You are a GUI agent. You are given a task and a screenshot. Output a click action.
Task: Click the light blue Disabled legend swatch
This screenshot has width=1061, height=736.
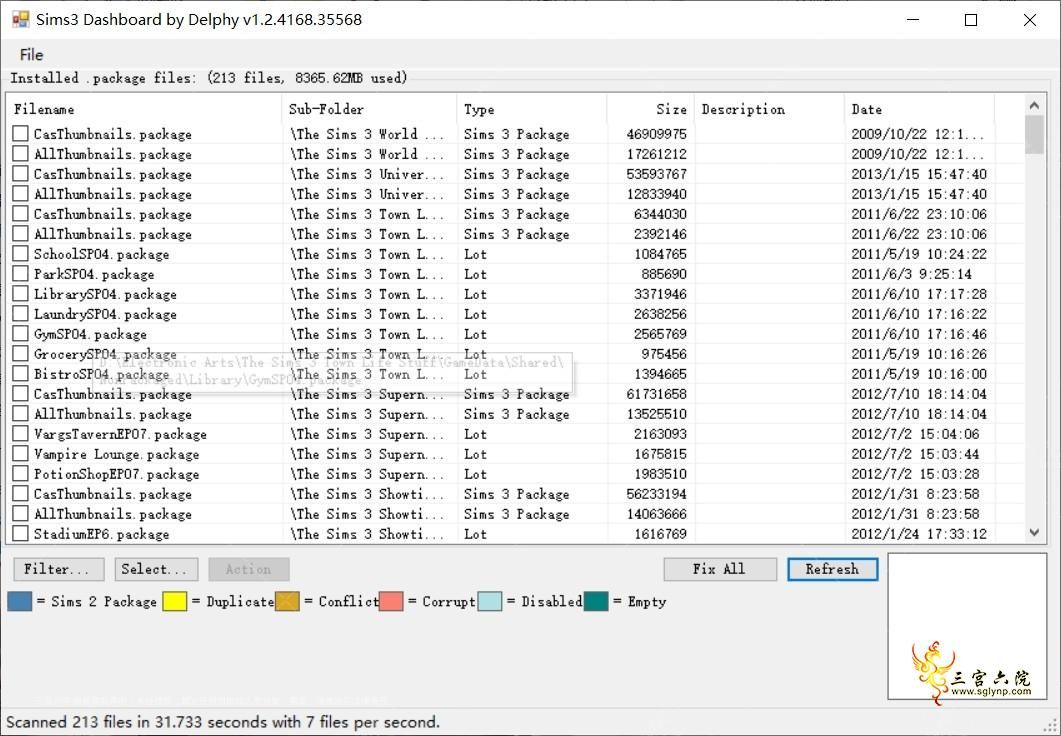[x=490, y=601]
